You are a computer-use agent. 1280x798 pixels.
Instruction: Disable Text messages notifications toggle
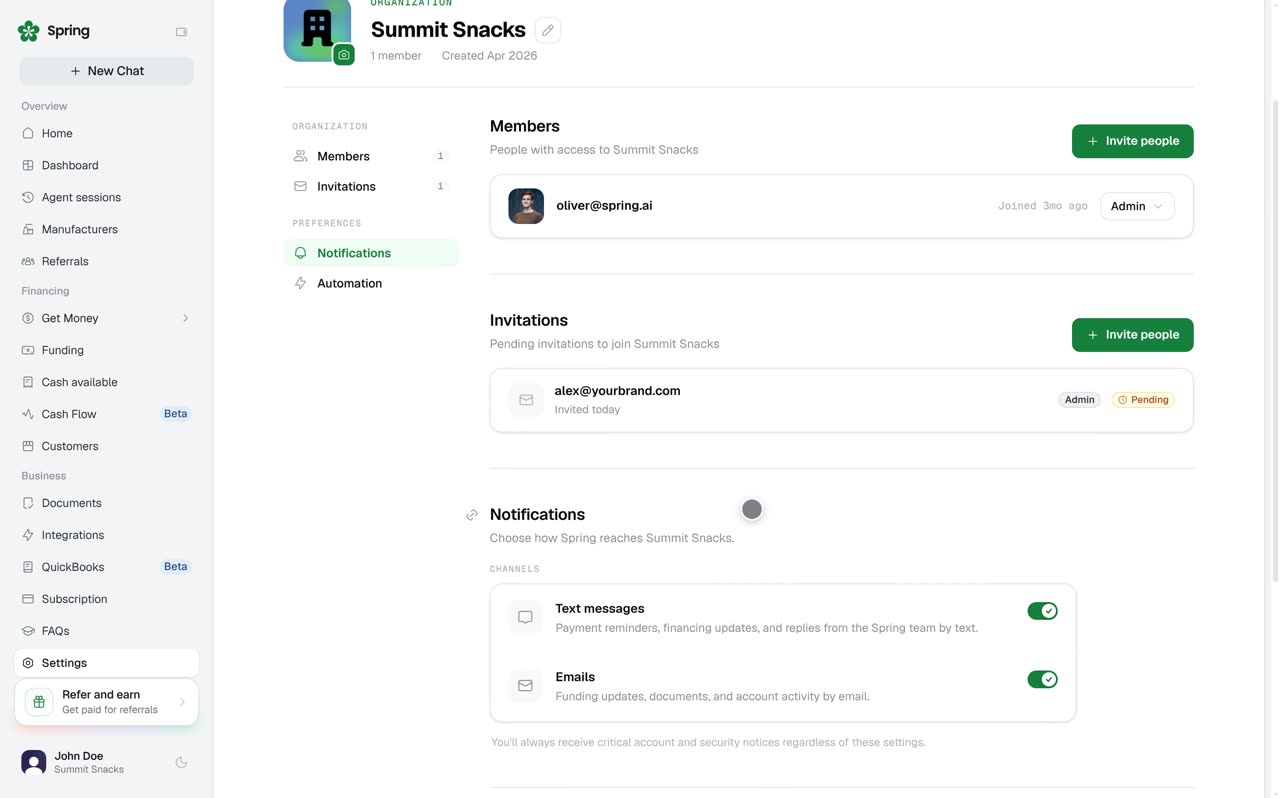pyautogui.click(x=1042, y=611)
